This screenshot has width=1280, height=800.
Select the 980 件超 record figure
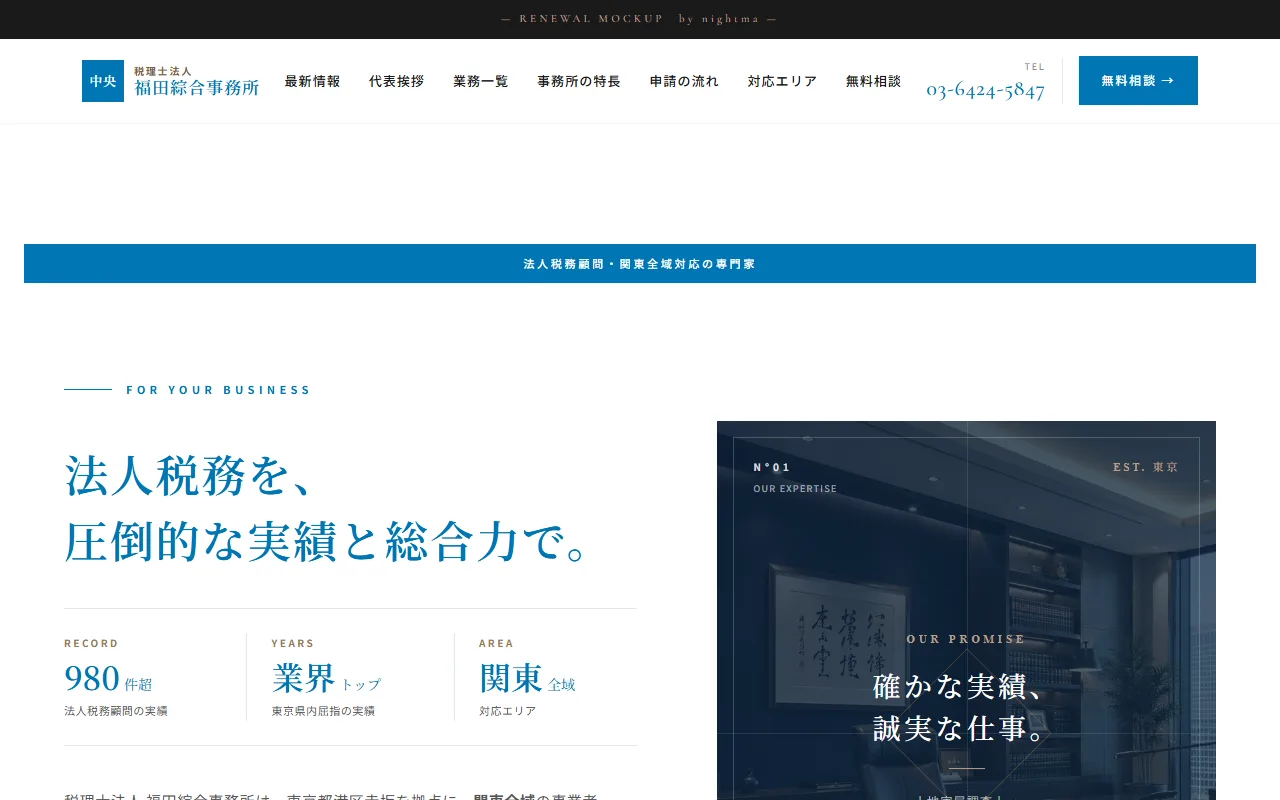108,678
